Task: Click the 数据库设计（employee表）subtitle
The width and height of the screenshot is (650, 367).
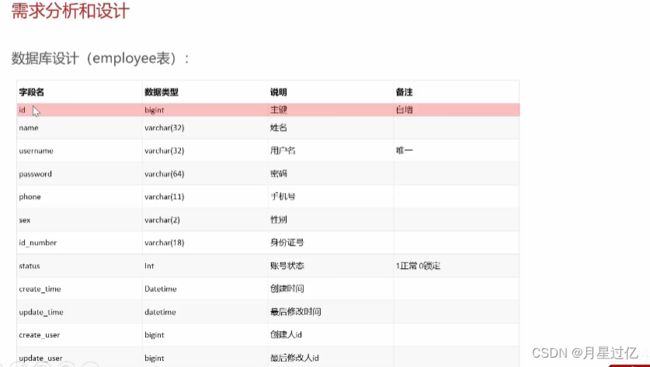Action: pyautogui.click(x=100, y=58)
